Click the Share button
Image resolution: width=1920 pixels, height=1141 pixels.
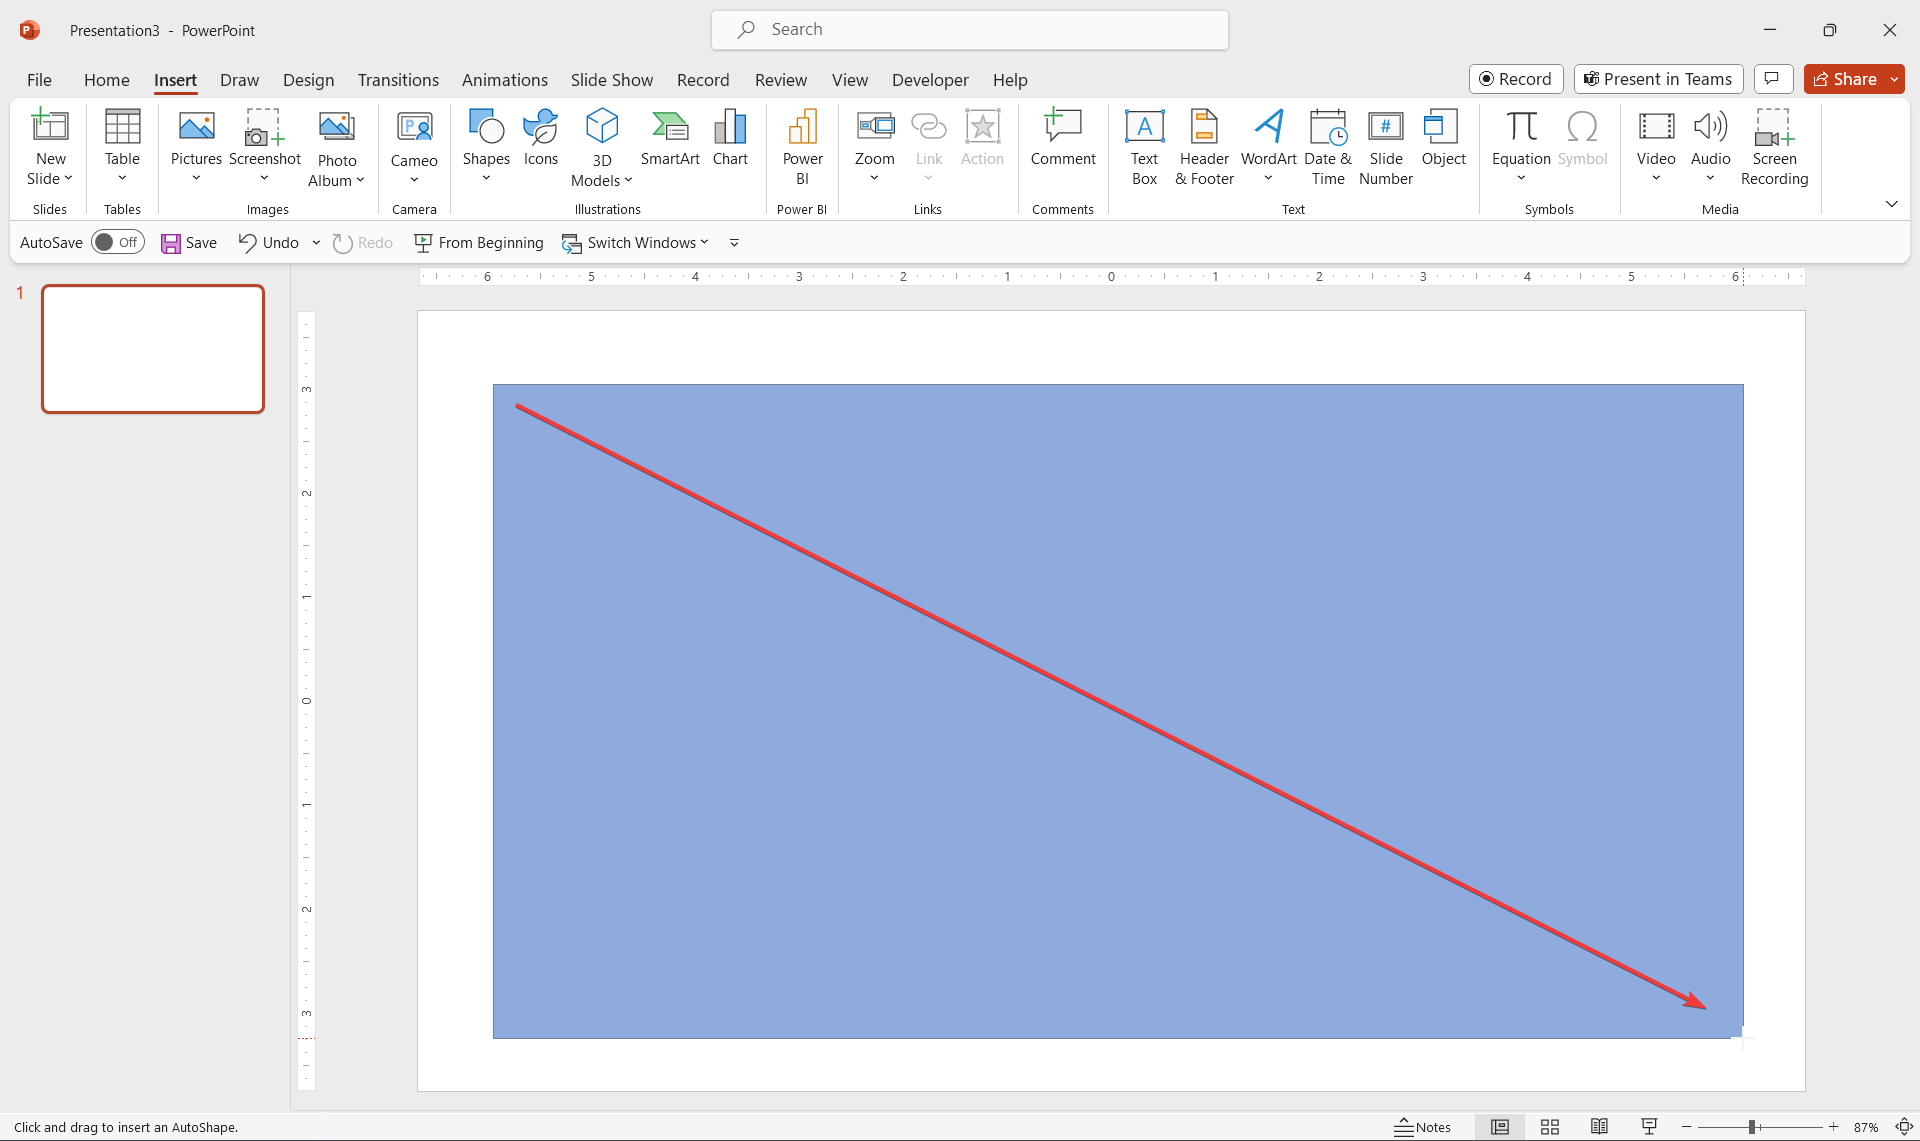1845,79
